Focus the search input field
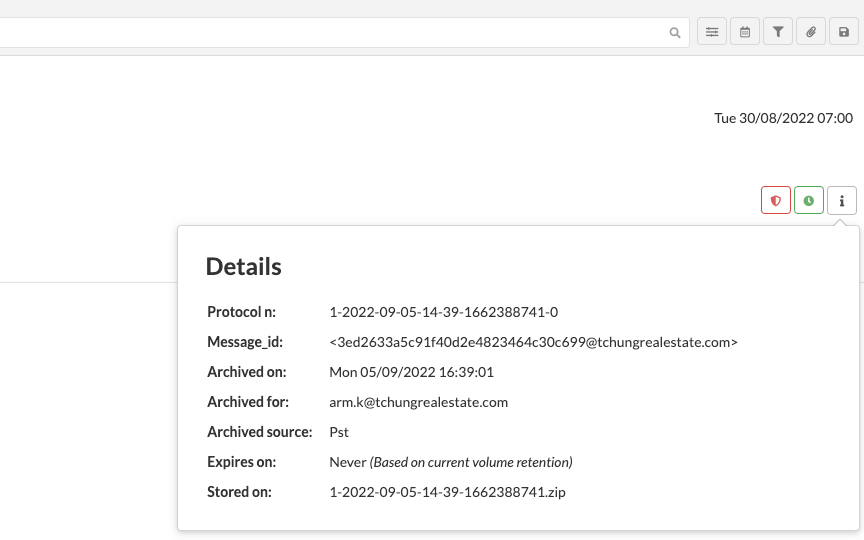864x540 pixels. pyautogui.click(x=331, y=33)
